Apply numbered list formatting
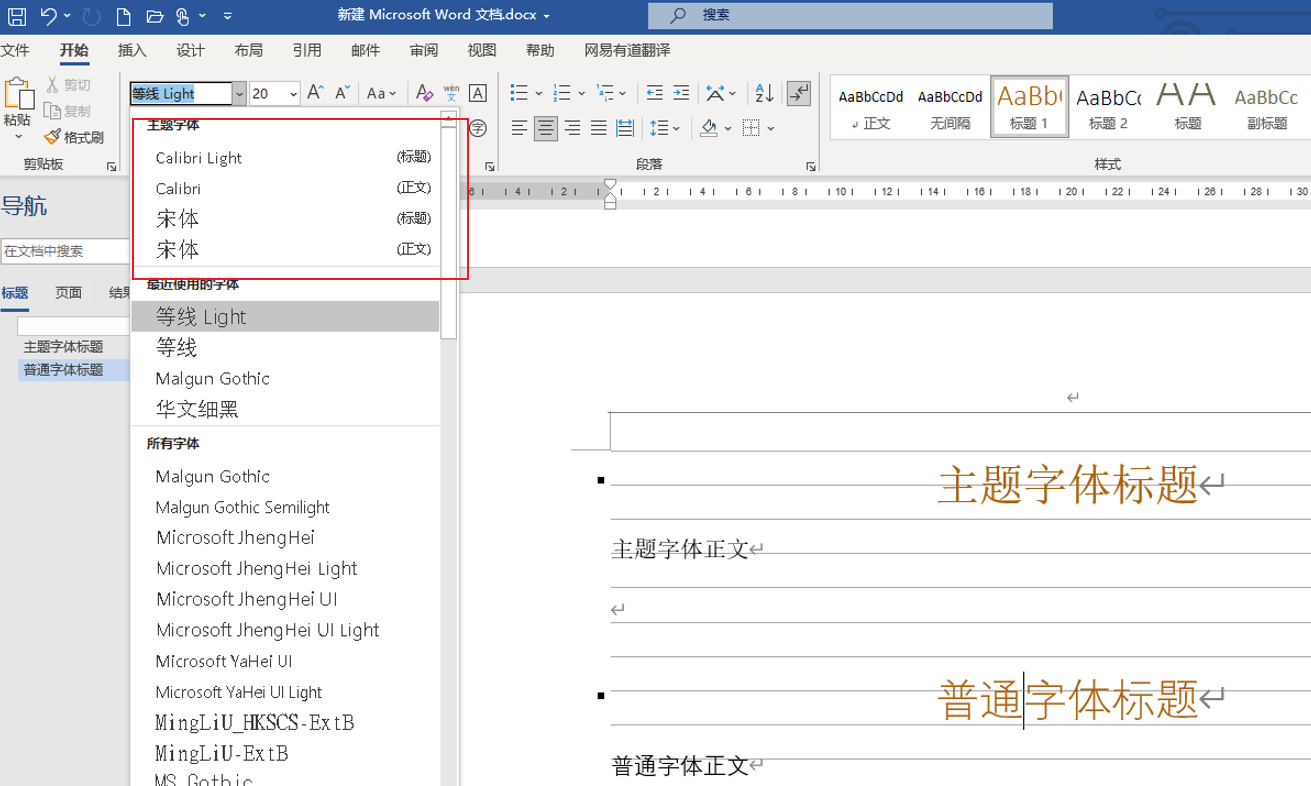Image resolution: width=1311 pixels, height=786 pixels. point(562,93)
